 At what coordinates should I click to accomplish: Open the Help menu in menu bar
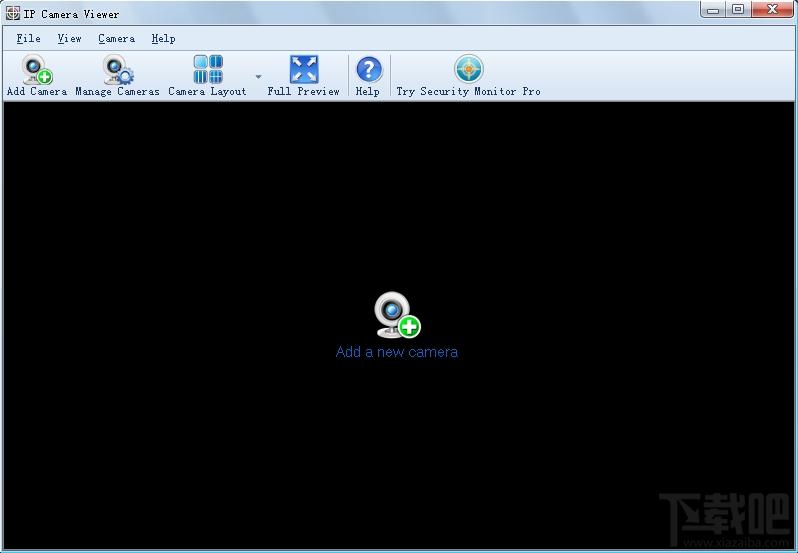163,39
